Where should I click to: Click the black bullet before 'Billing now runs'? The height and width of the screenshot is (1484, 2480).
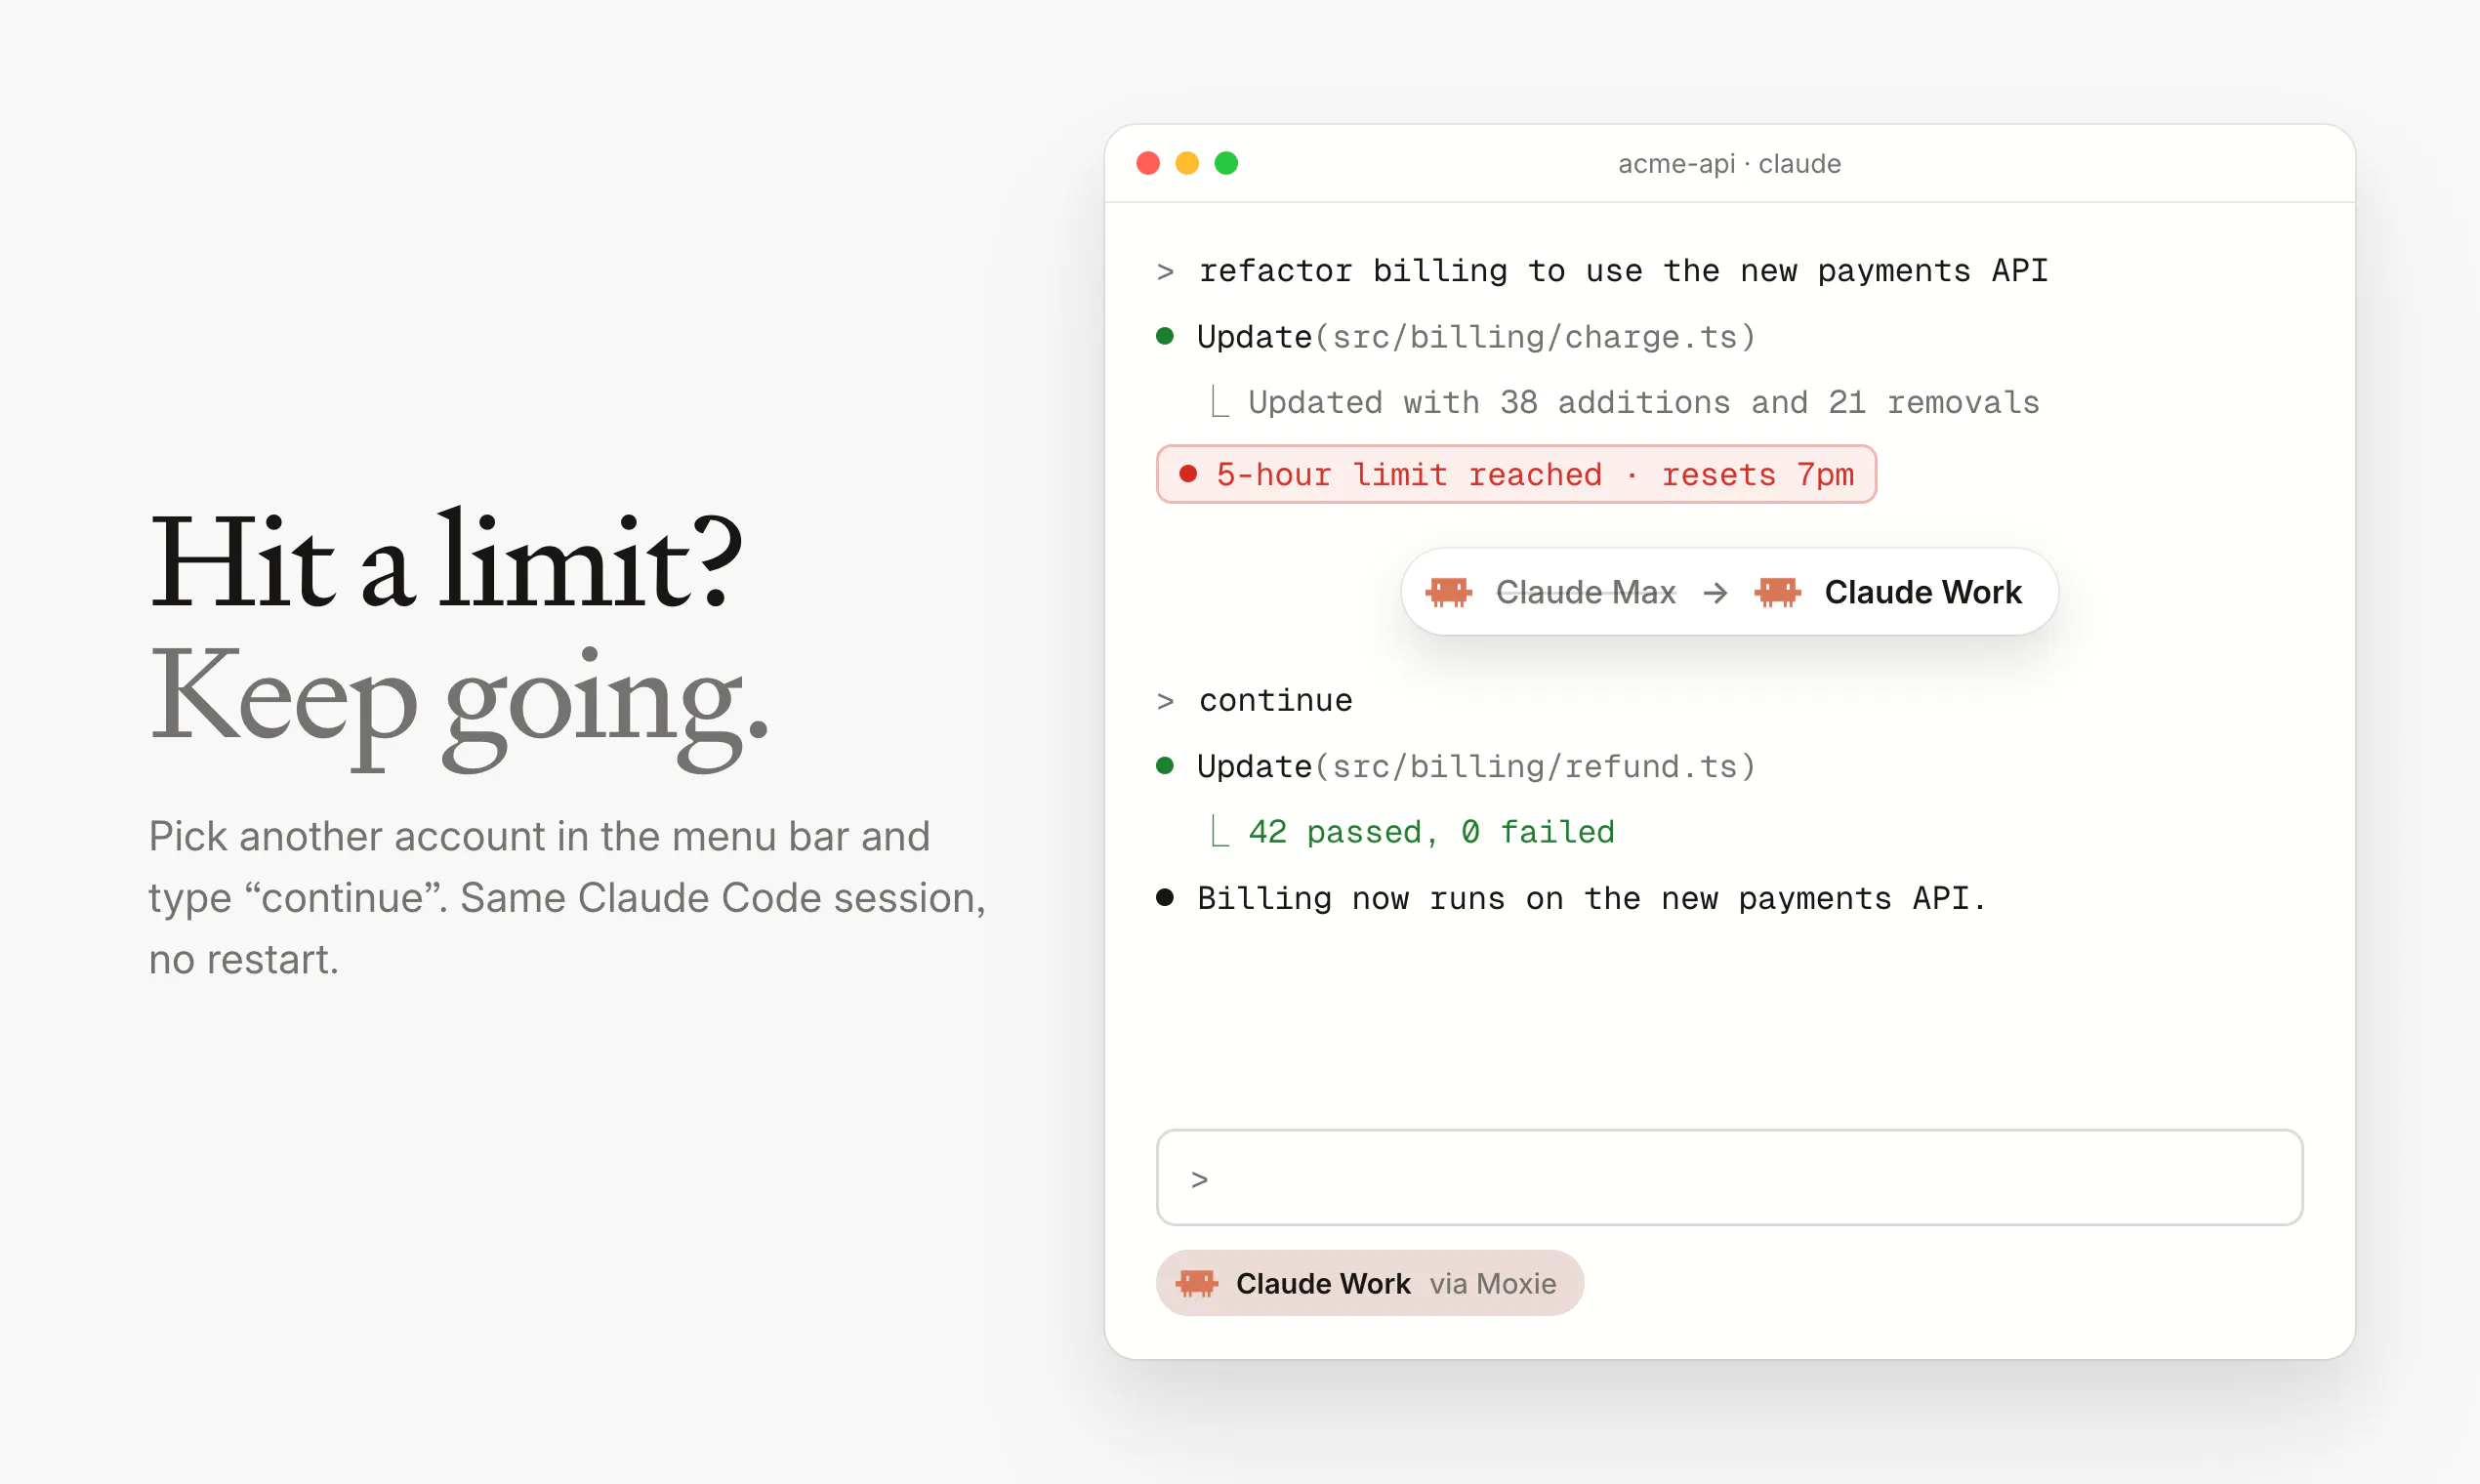(x=1165, y=897)
